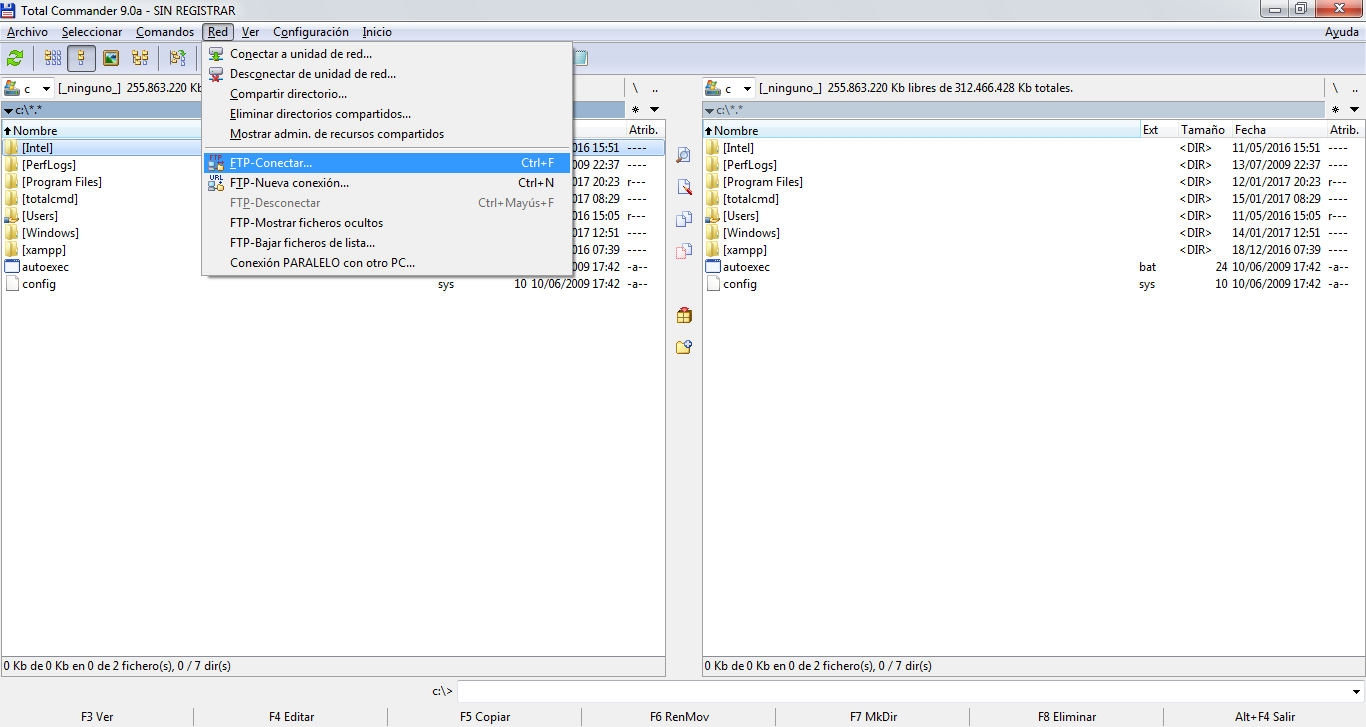Open the right path bar c:\*.* dropdown arrow
Viewport: 1366px width, 727px height.
709,110
